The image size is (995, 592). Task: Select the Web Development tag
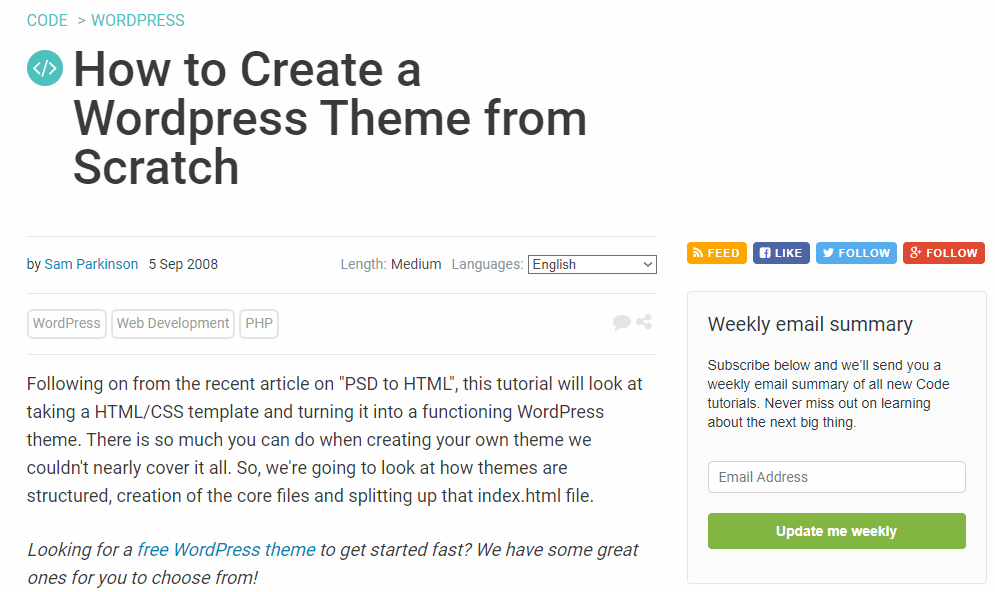tap(173, 323)
